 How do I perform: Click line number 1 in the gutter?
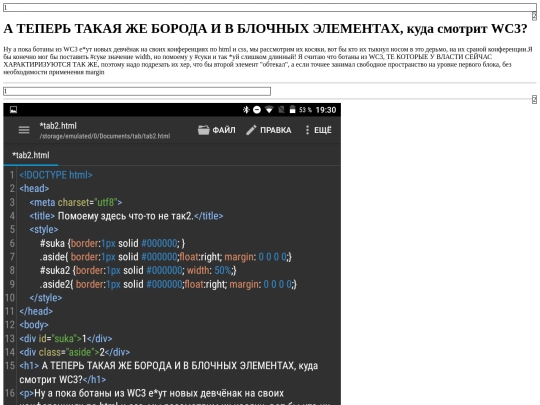coord(12,175)
